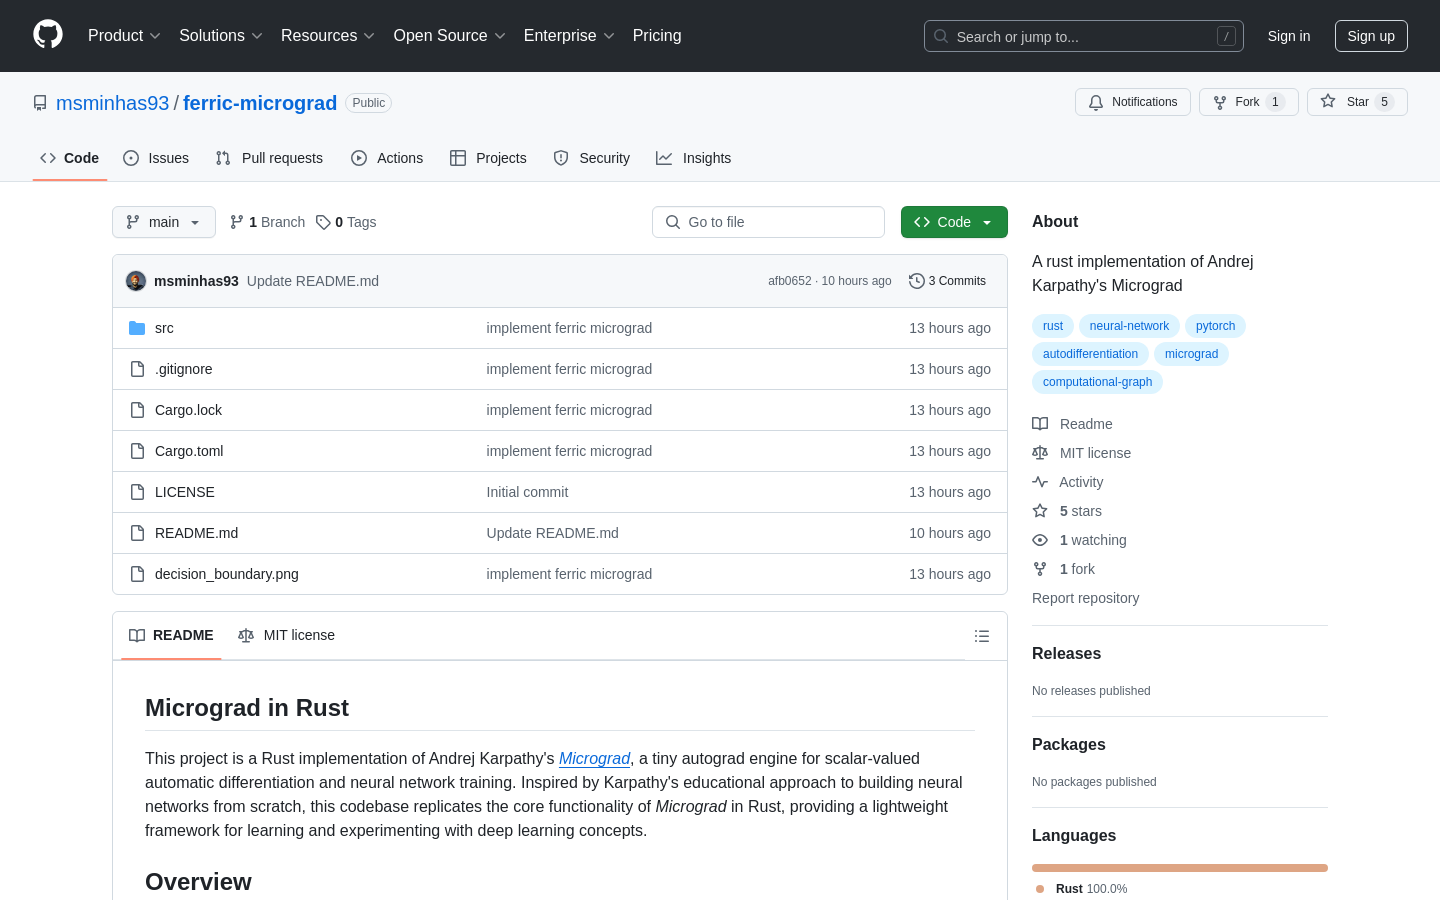This screenshot has height=900, width=1440.
Task: Select the computational-graph topic tag
Action: click(x=1097, y=382)
